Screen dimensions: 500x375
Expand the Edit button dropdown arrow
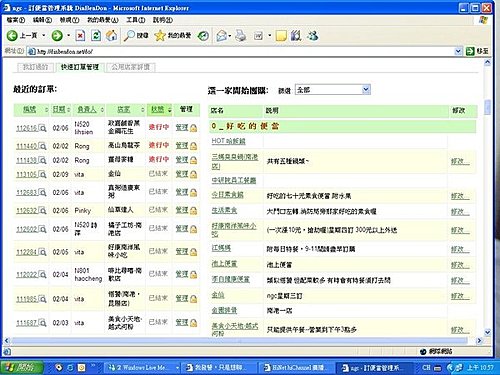point(269,36)
